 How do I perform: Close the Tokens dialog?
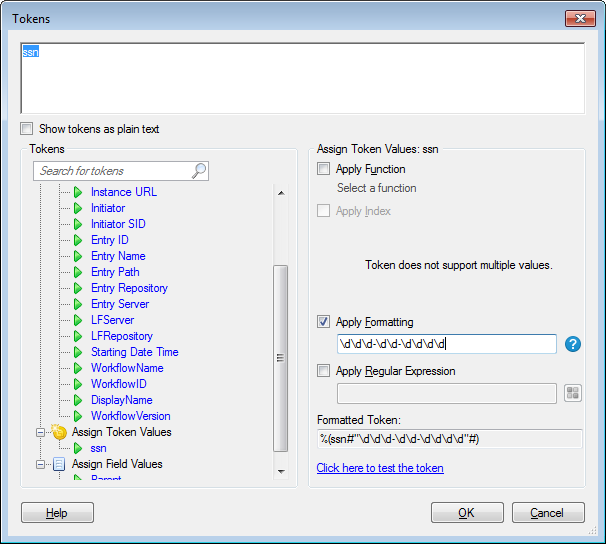pos(580,19)
